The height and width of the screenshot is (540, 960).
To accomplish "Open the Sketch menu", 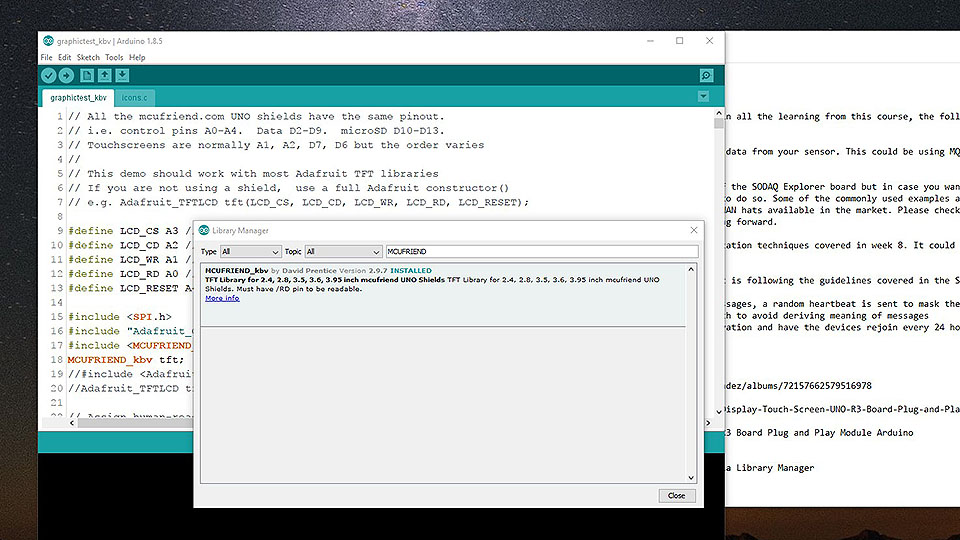I will pyautogui.click(x=88, y=58).
